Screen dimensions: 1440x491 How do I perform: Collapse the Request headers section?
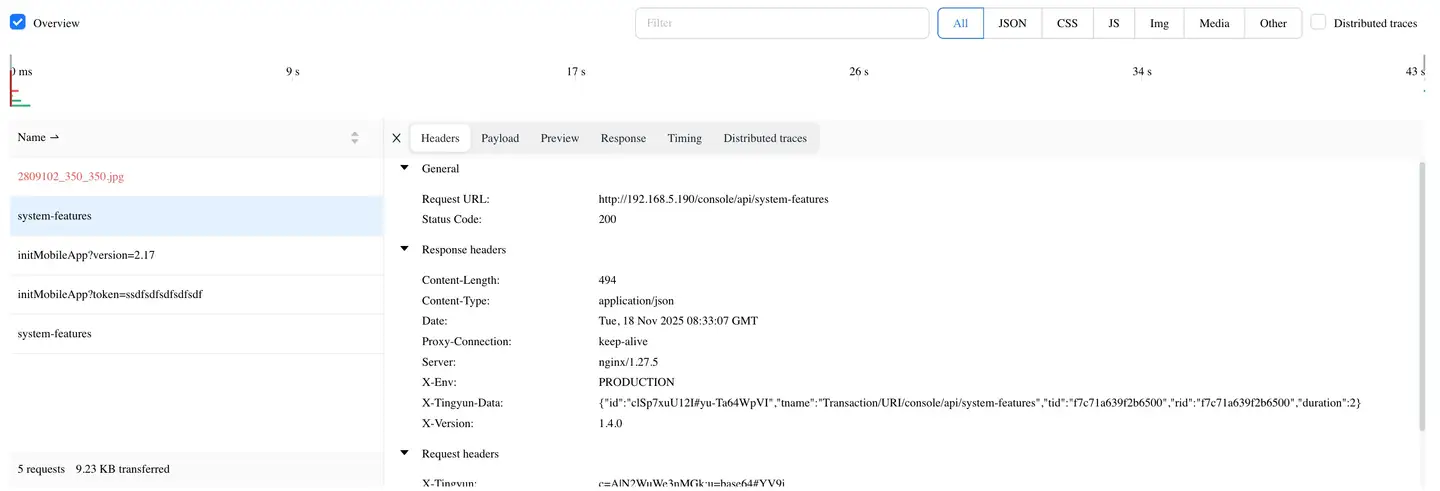tap(405, 454)
